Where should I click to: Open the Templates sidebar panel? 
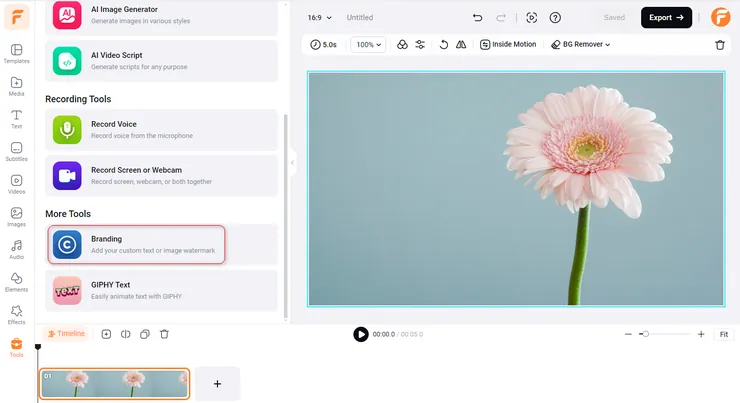(16, 54)
